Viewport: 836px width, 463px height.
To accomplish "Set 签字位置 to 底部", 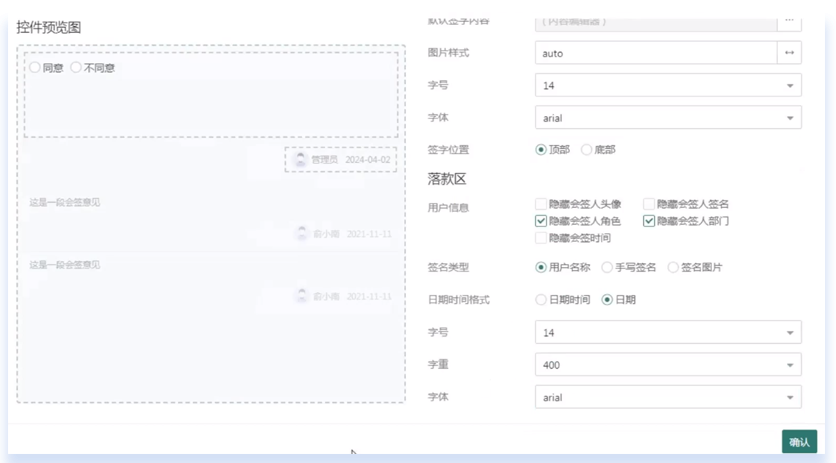I will 586,150.
